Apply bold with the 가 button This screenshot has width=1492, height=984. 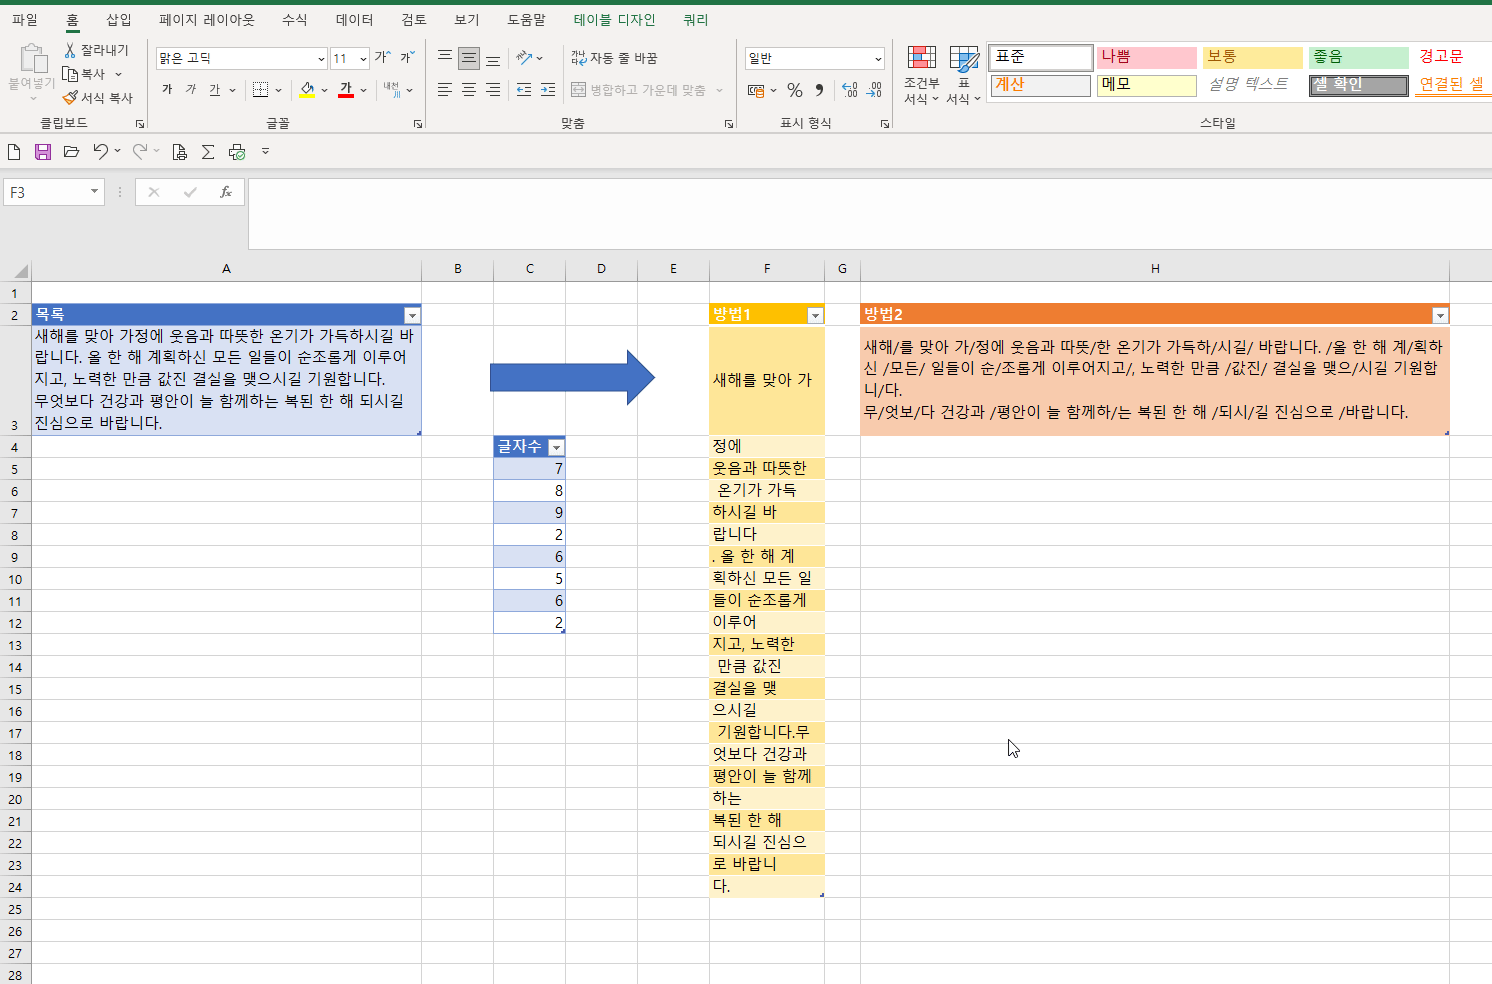(x=167, y=90)
